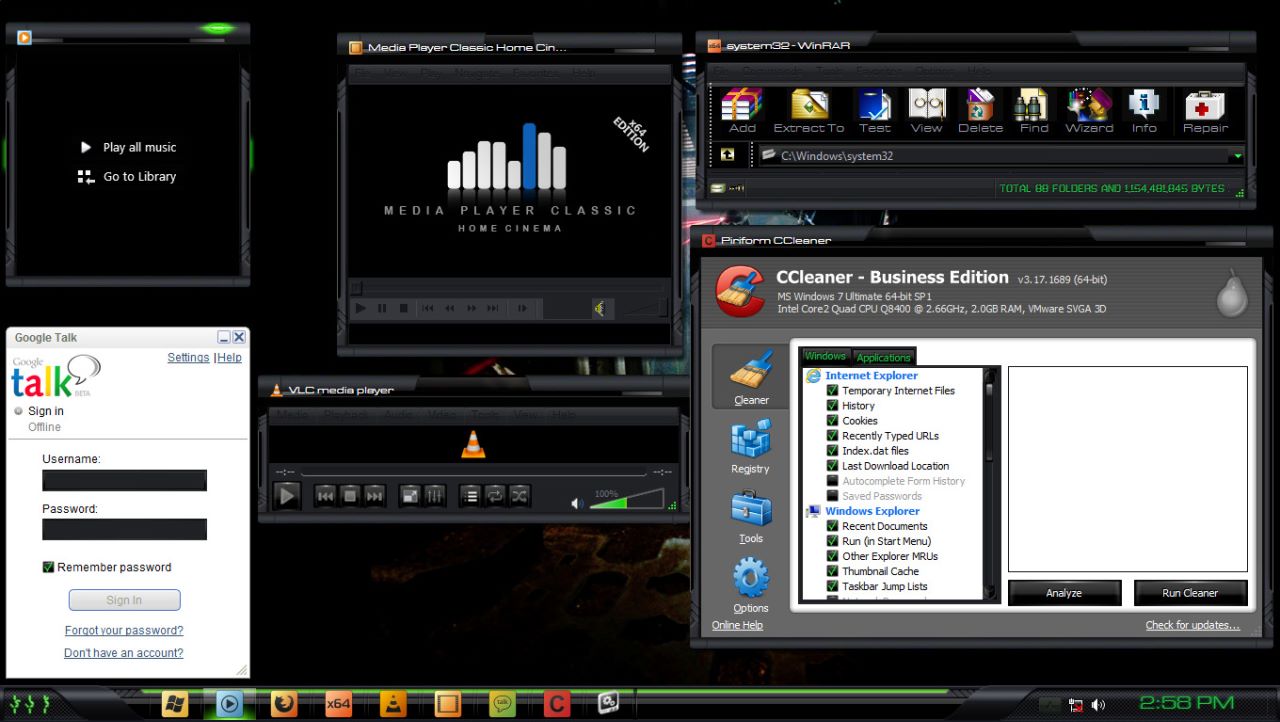The height and width of the screenshot is (722, 1280).
Task: Open the Tools section in CCleaner
Action: (751, 516)
